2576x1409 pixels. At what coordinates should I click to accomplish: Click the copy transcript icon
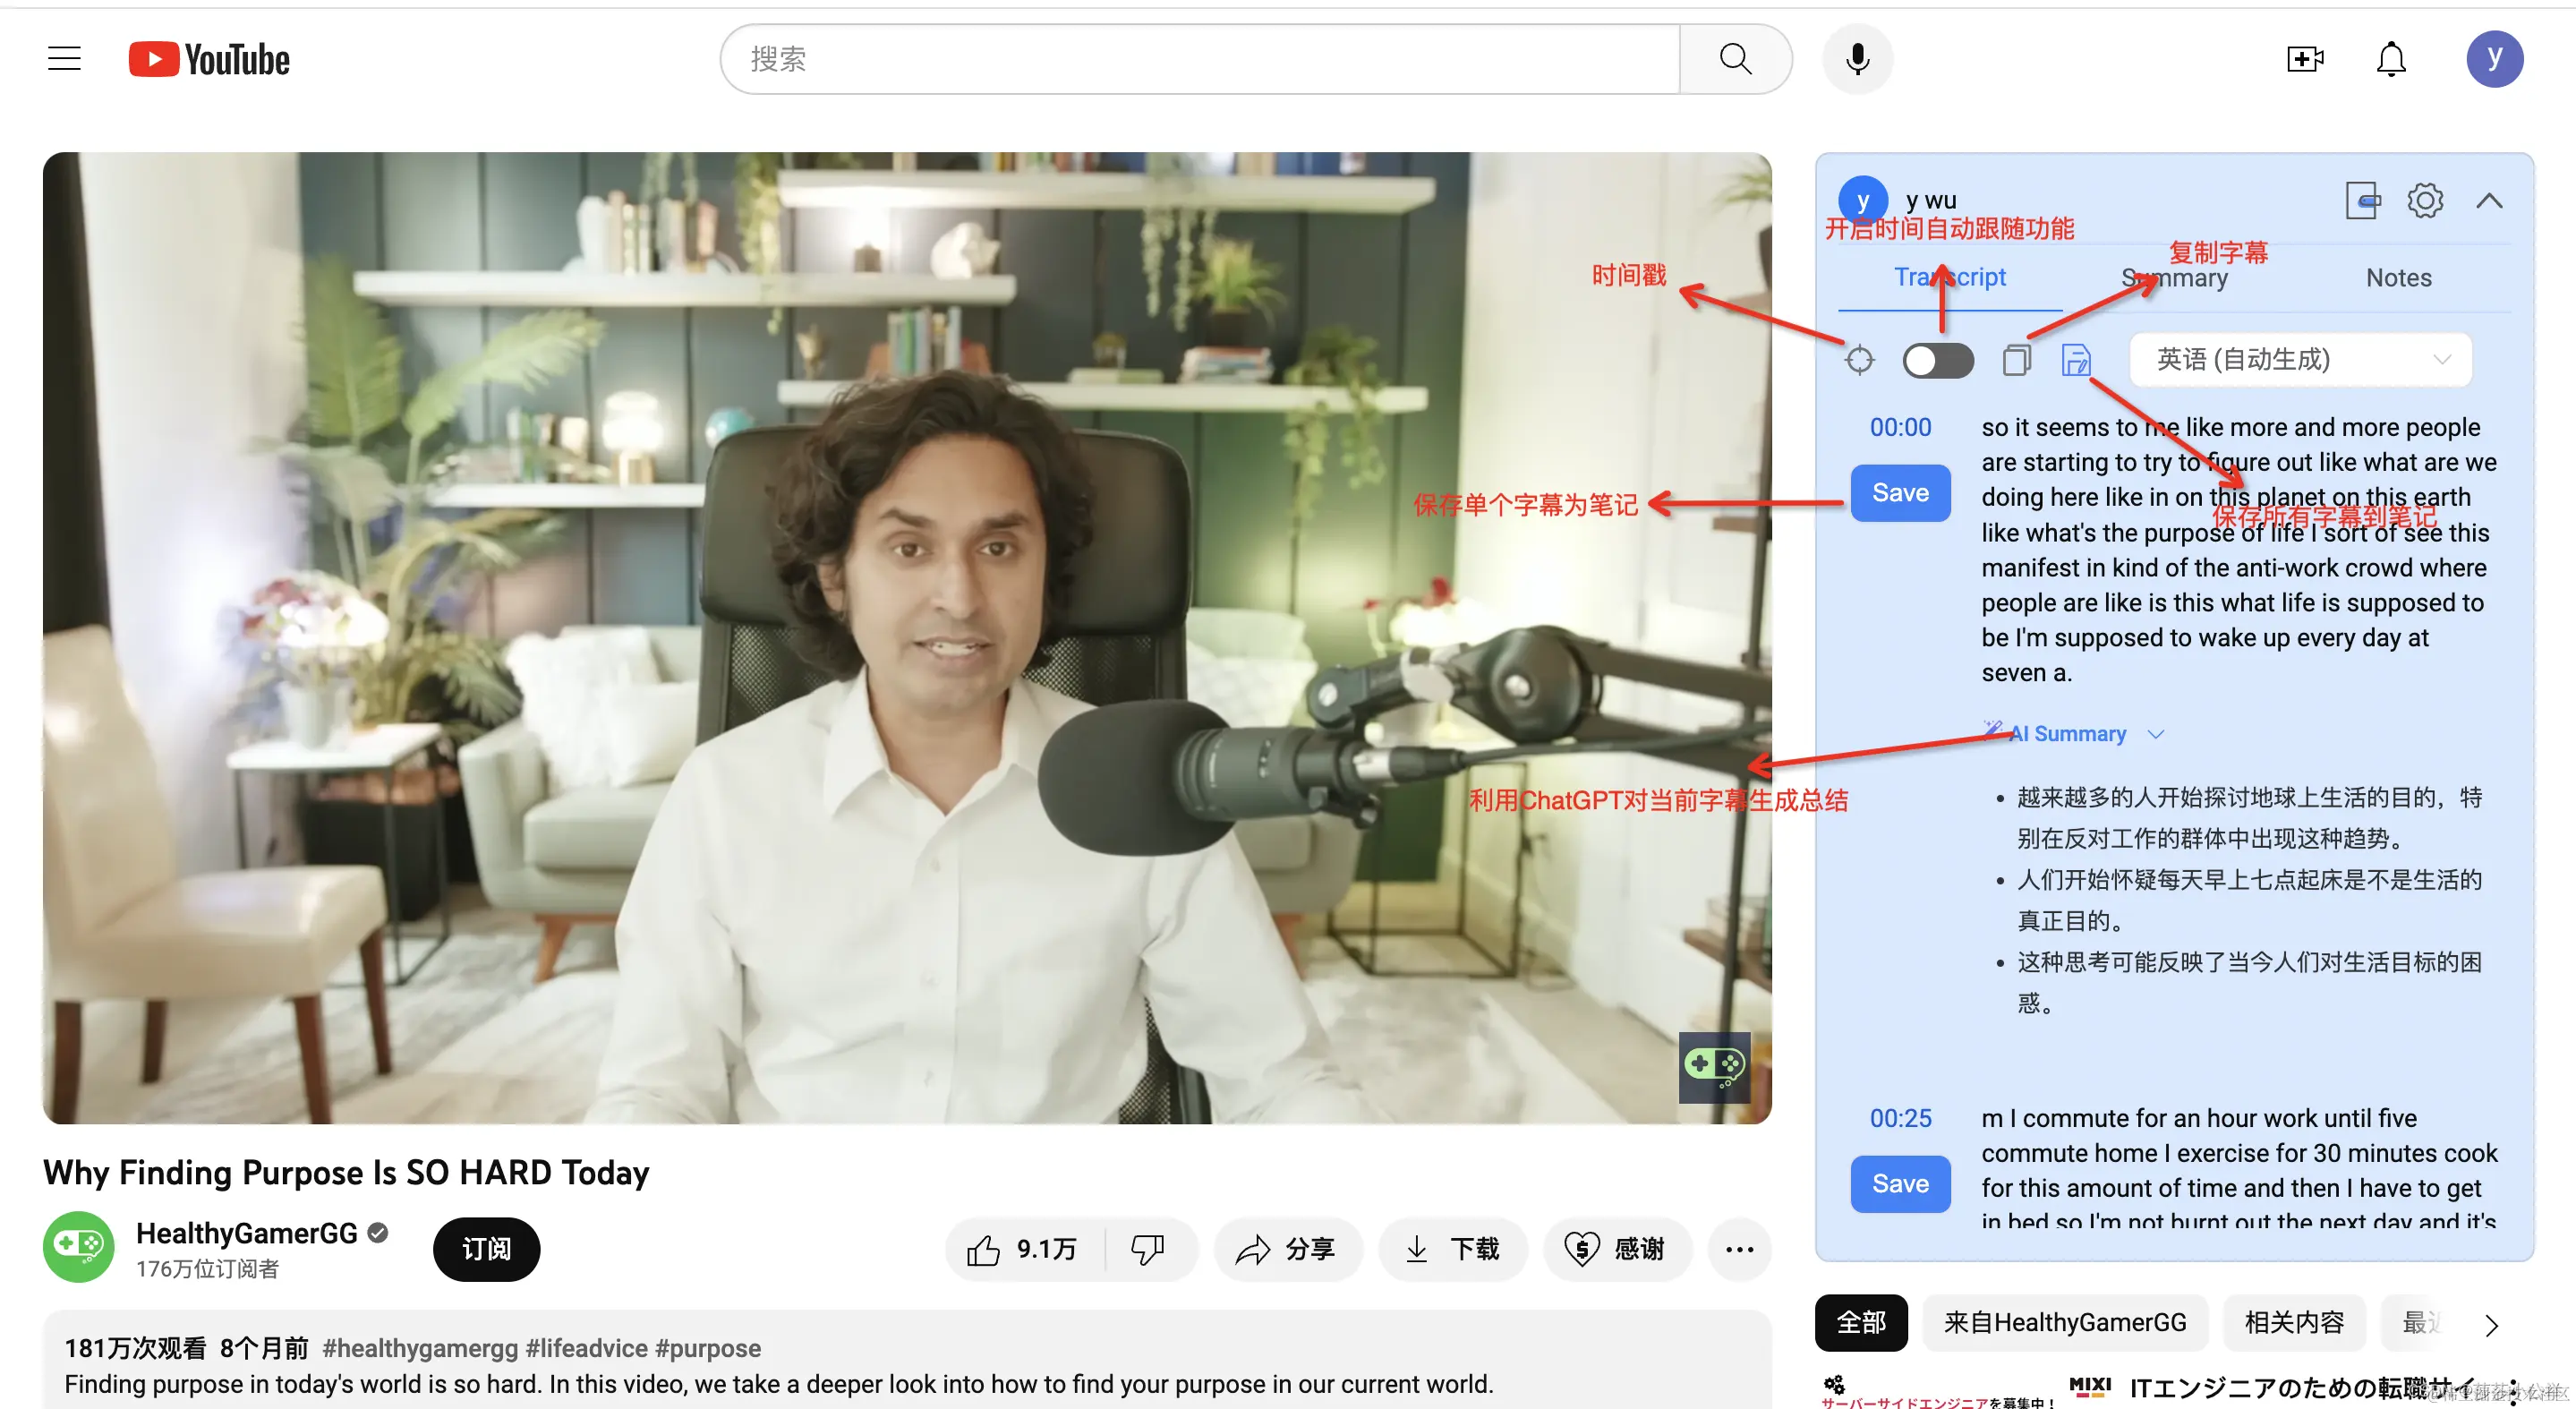point(2017,360)
